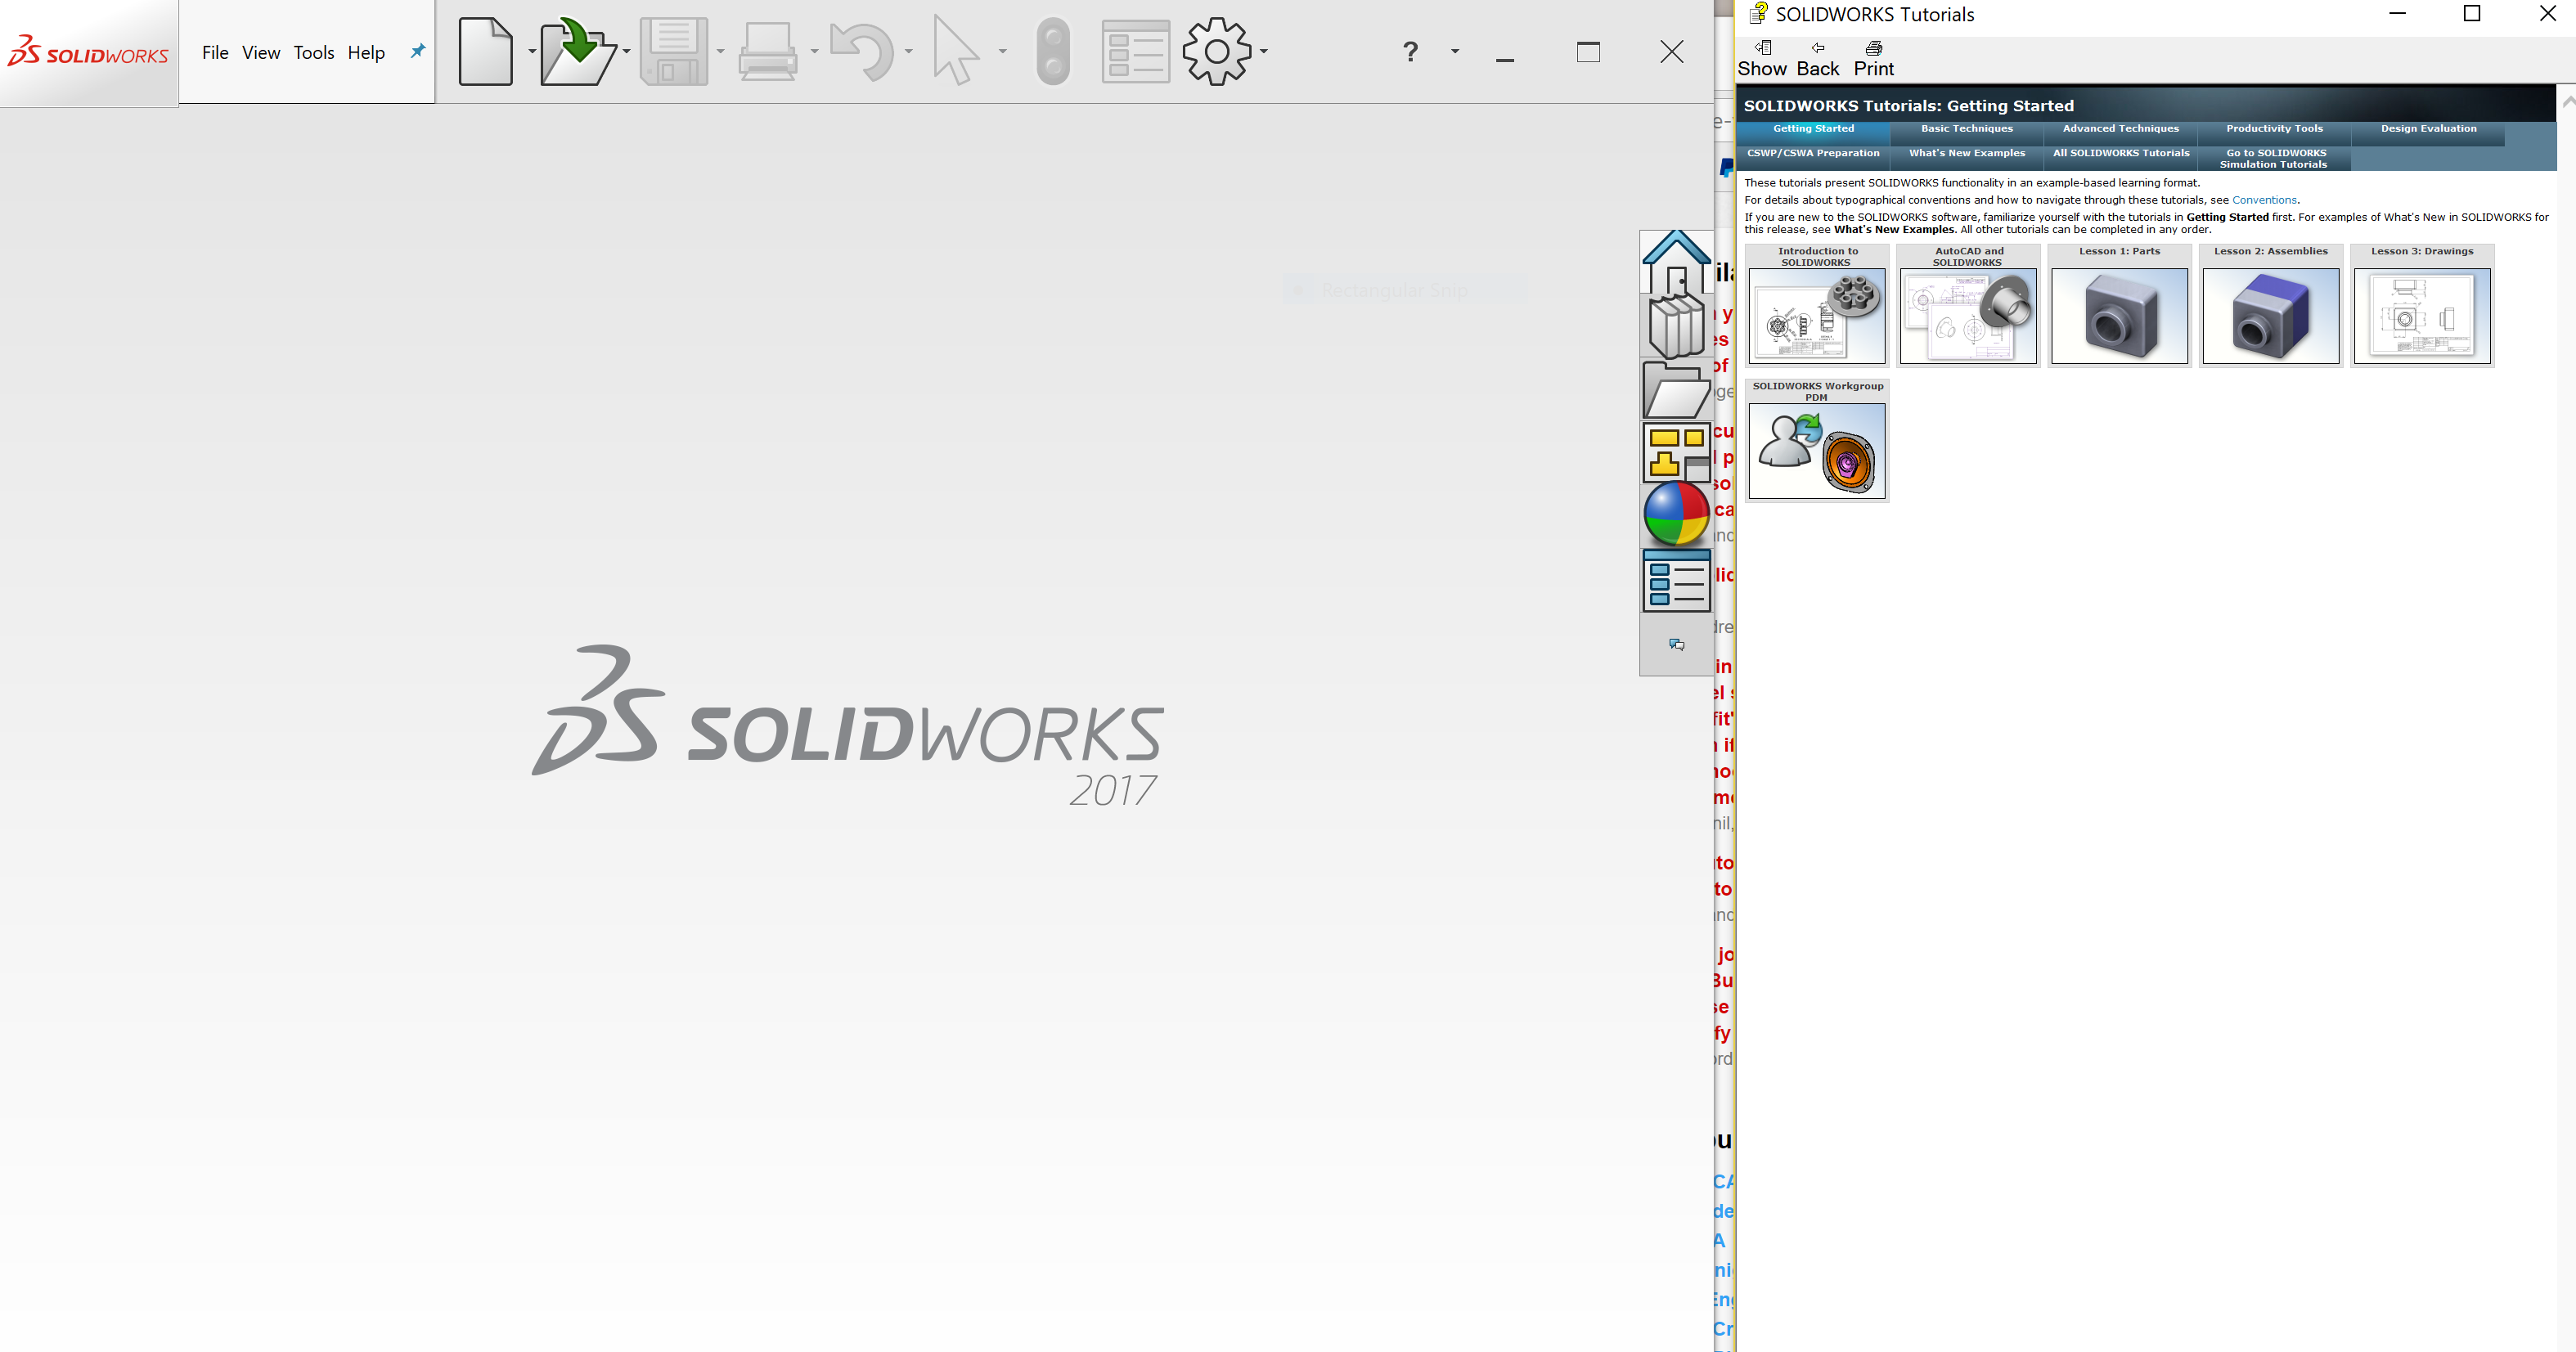Open the Appearances color ball tab
The height and width of the screenshot is (1352, 2576).
click(1676, 514)
